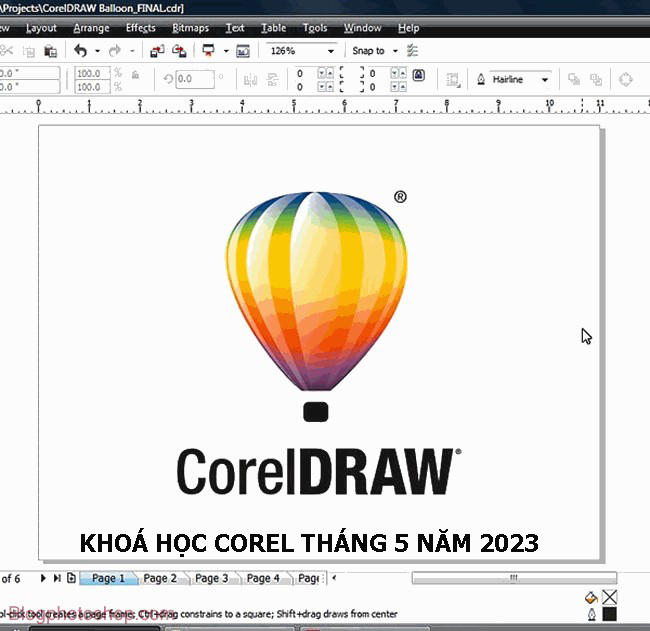Select the KHOÁ HỌC COREL THÁNG 5 NĂM 2023 text
Viewport: 650px width, 631px height.
coord(309,543)
